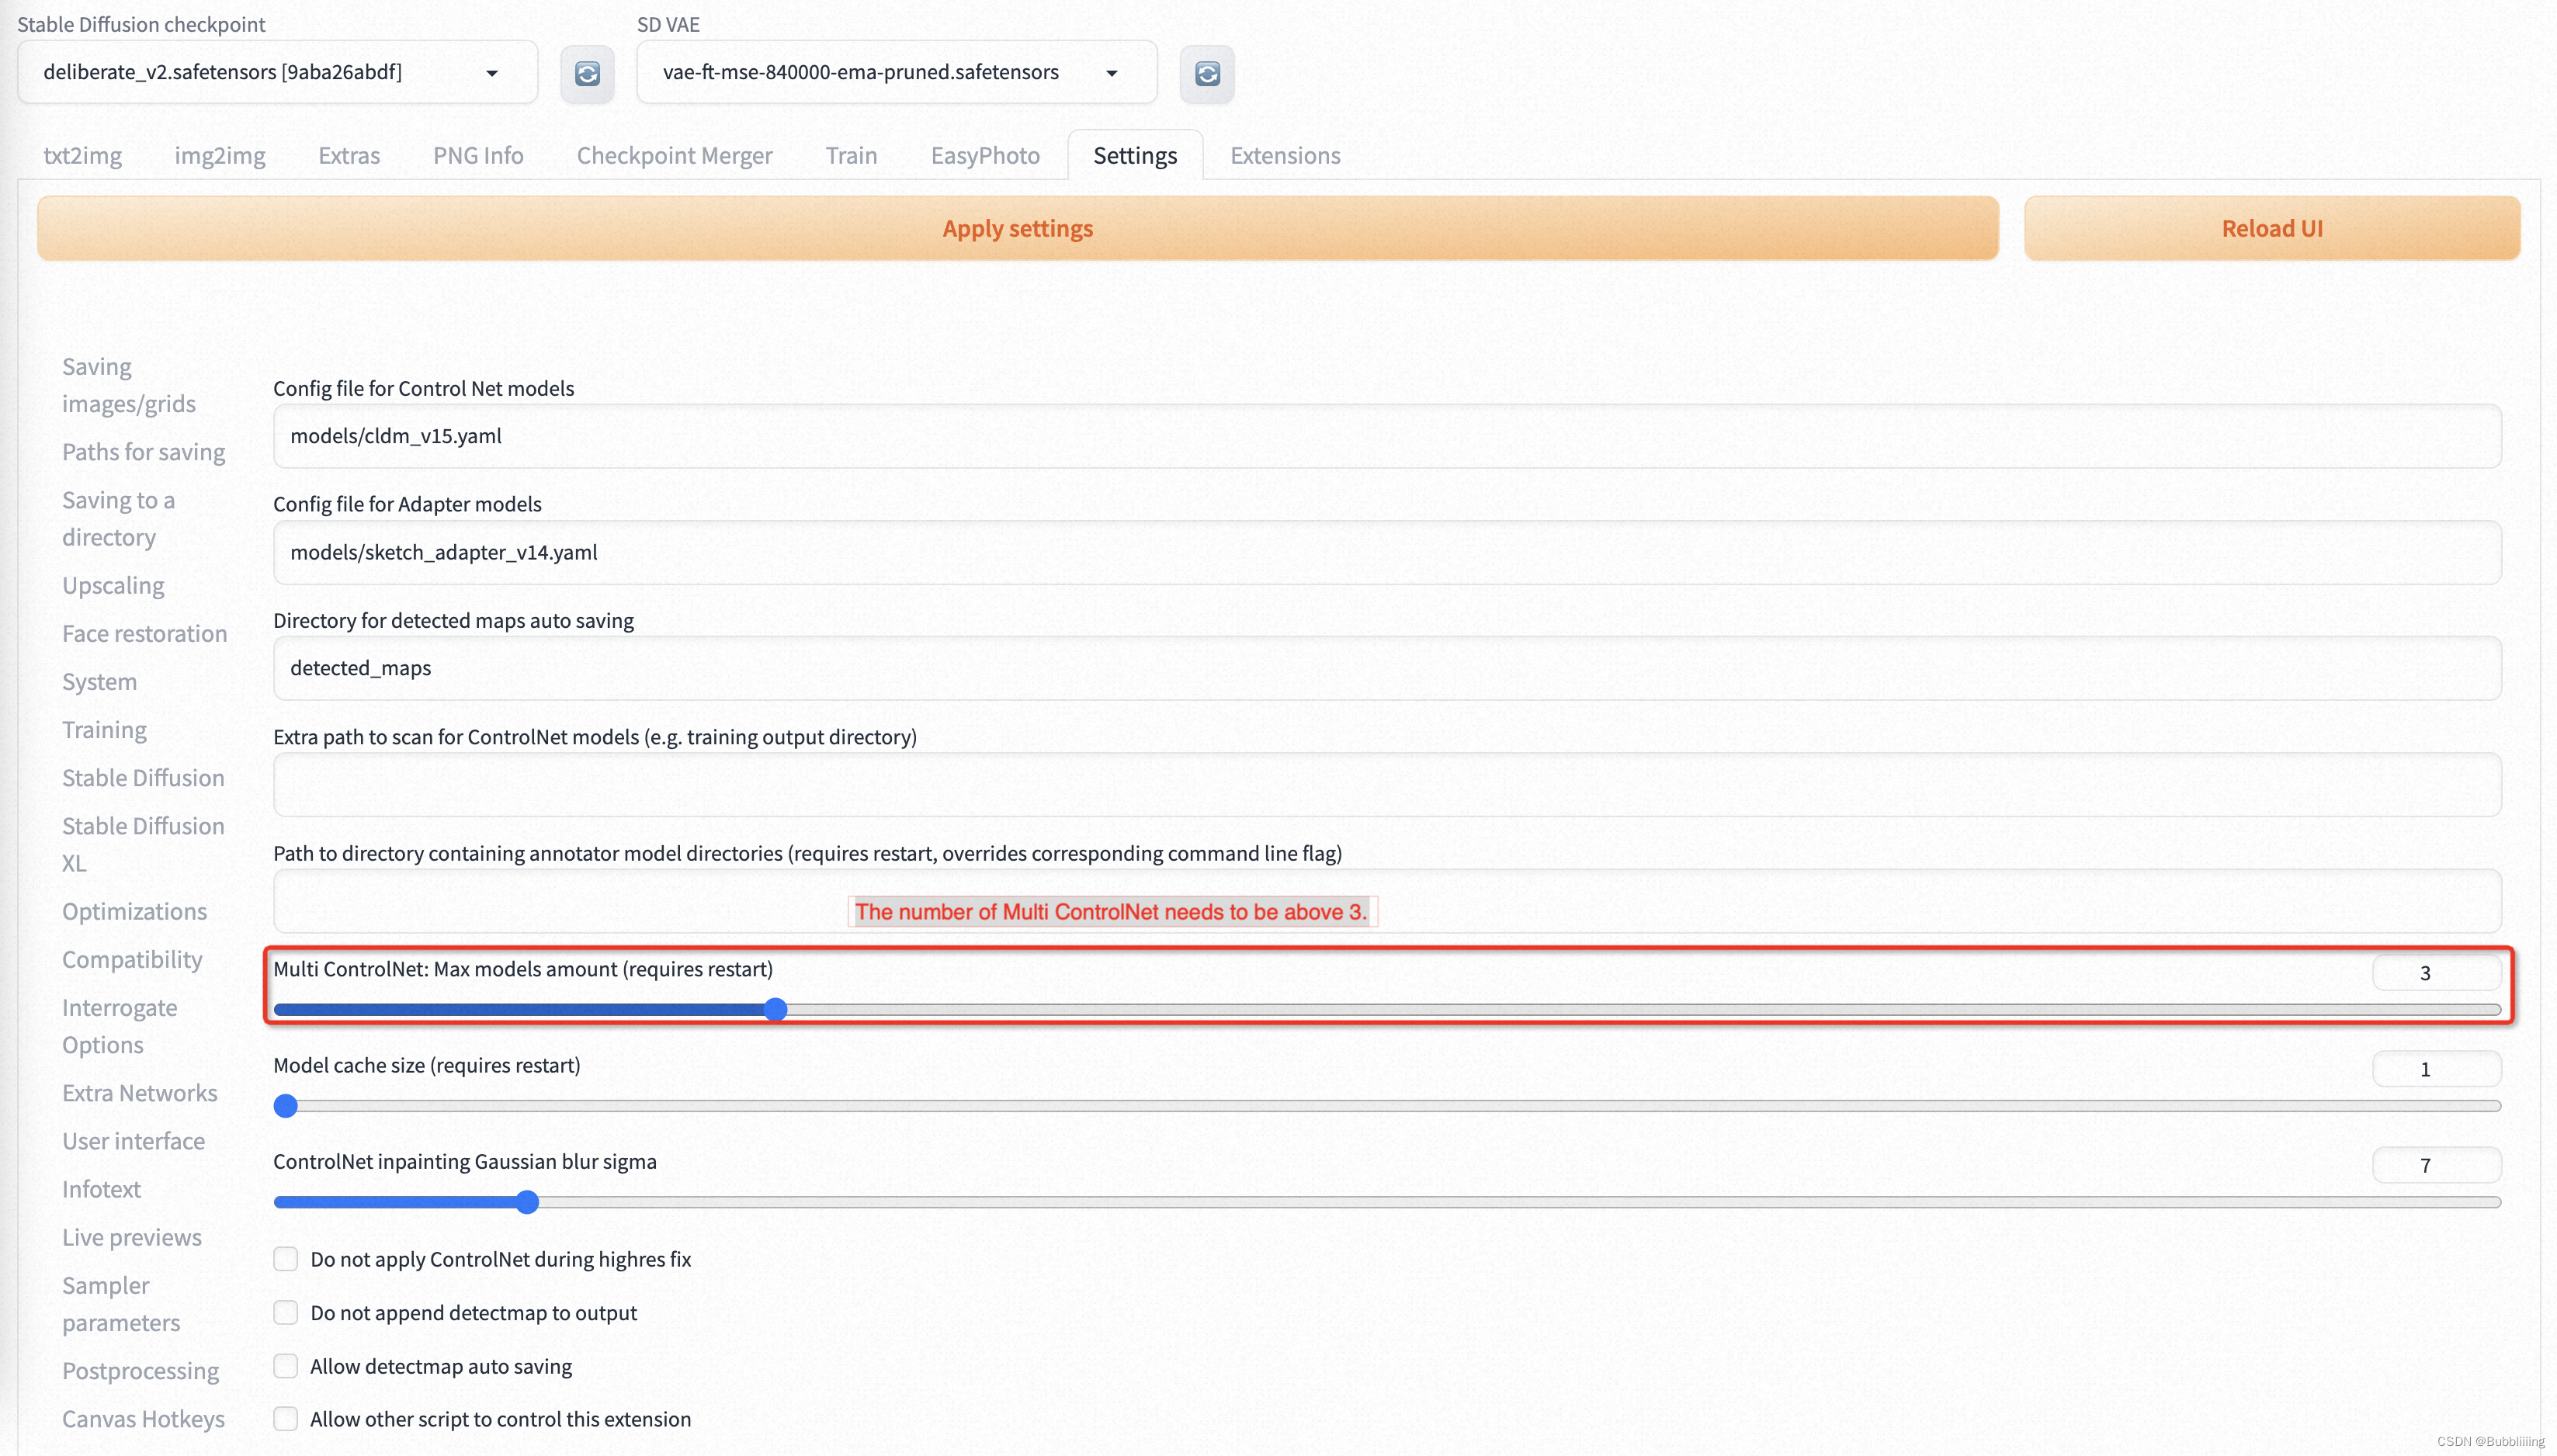Click Apply settings button
Viewport: 2557px width, 1456px height.
1018,227
